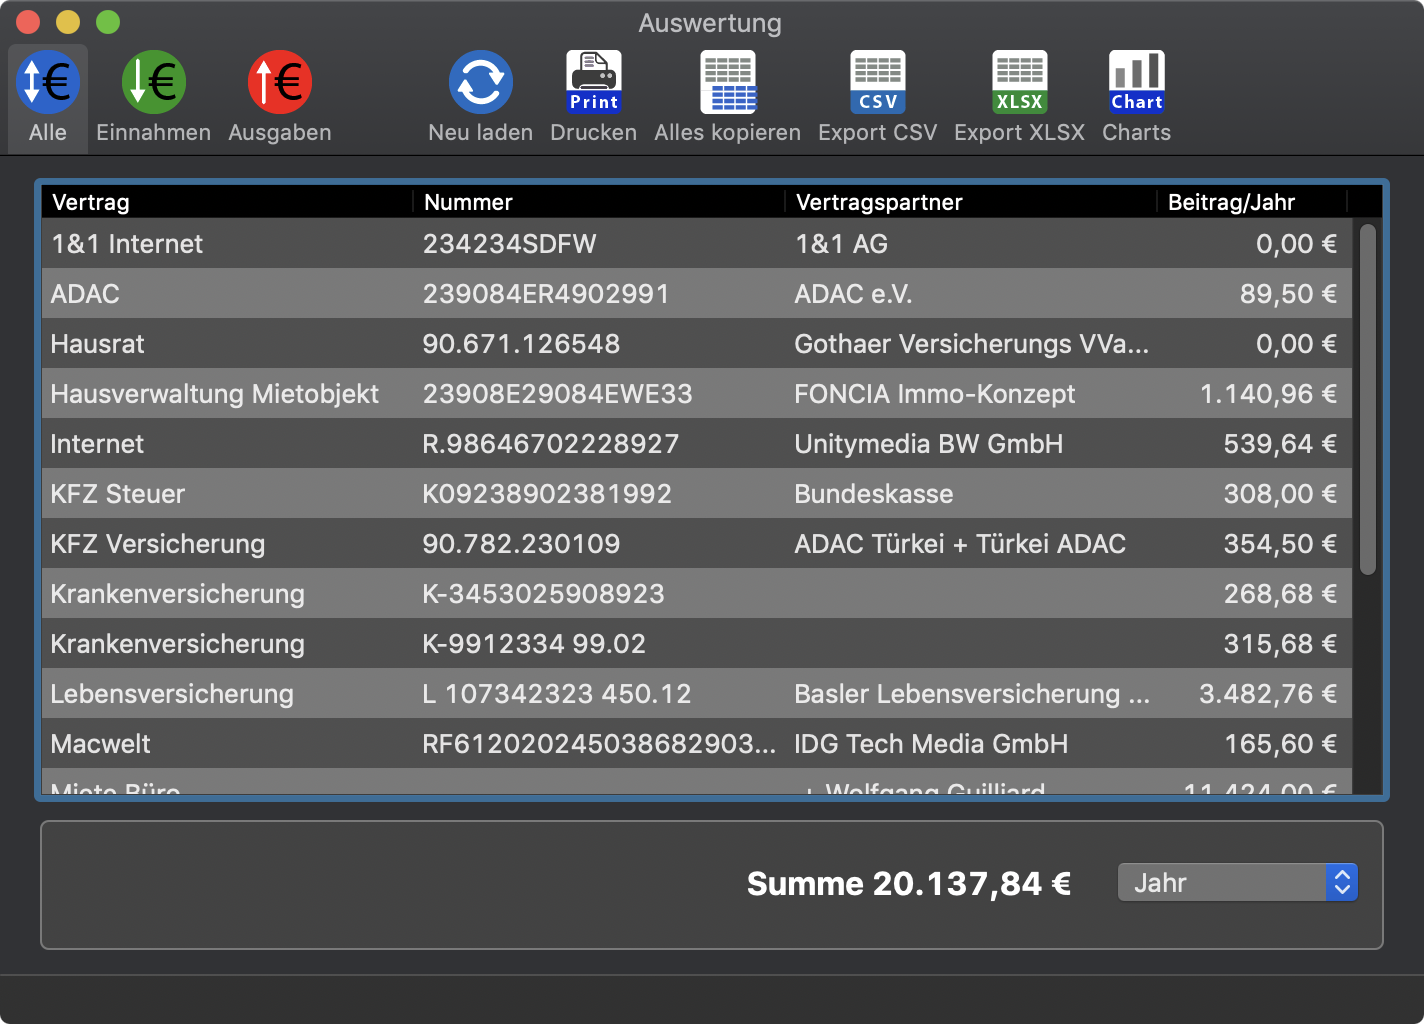The height and width of the screenshot is (1024, 1424).
Task: Click partner Bundeskasse
Action: 874,494
